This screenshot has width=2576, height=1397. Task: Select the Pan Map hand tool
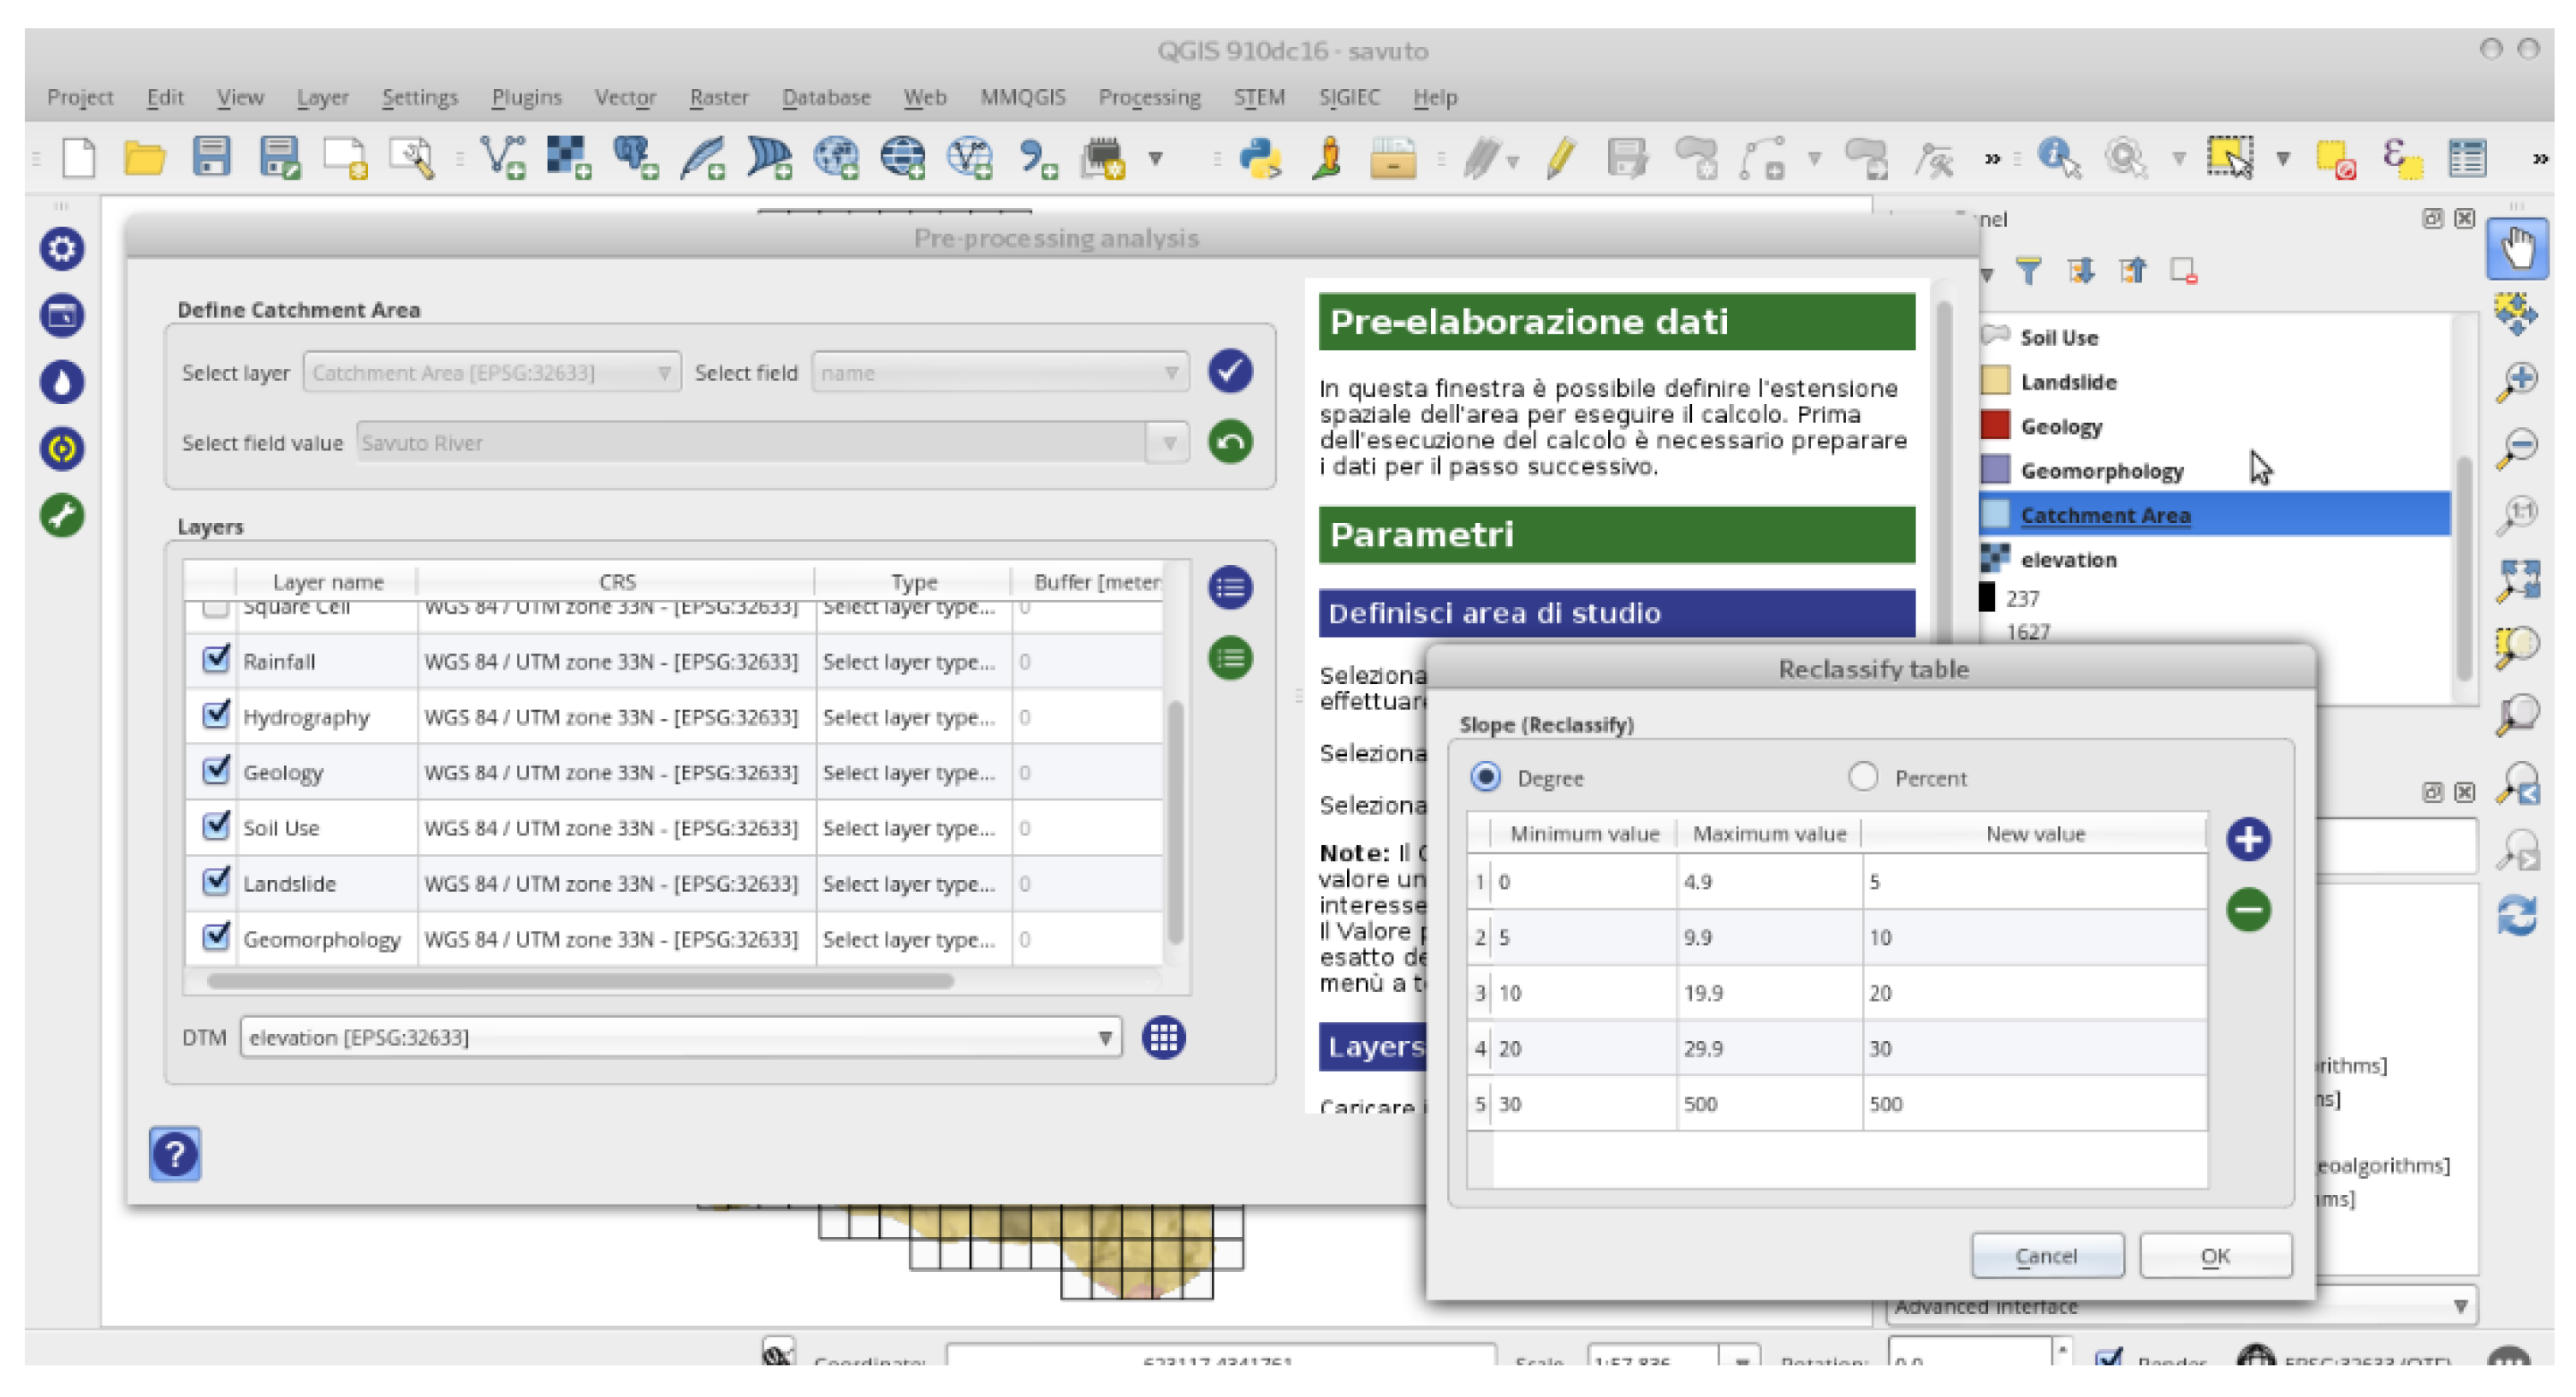(2517, 248)
